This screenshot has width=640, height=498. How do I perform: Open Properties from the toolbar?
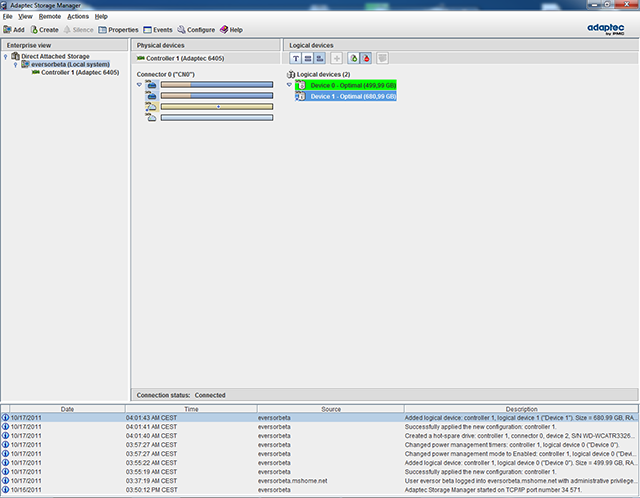[118, 30]
